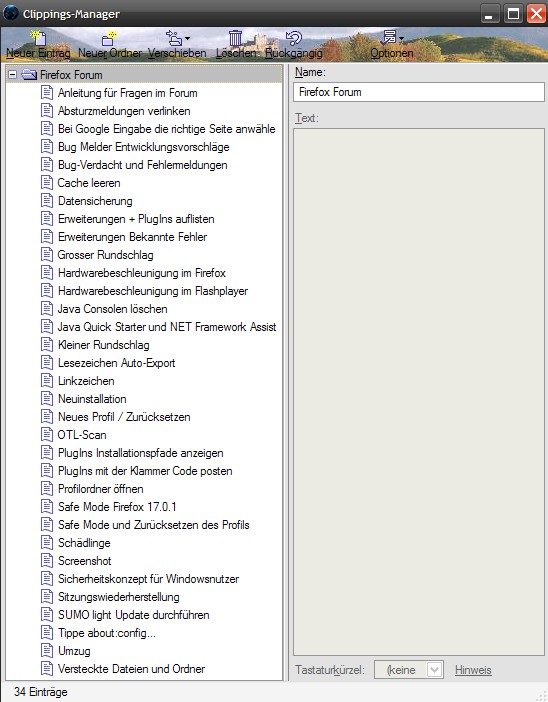Click the document icon beside Schädlinge
This screenshot has height=702, width=548.
click(47, 543)
